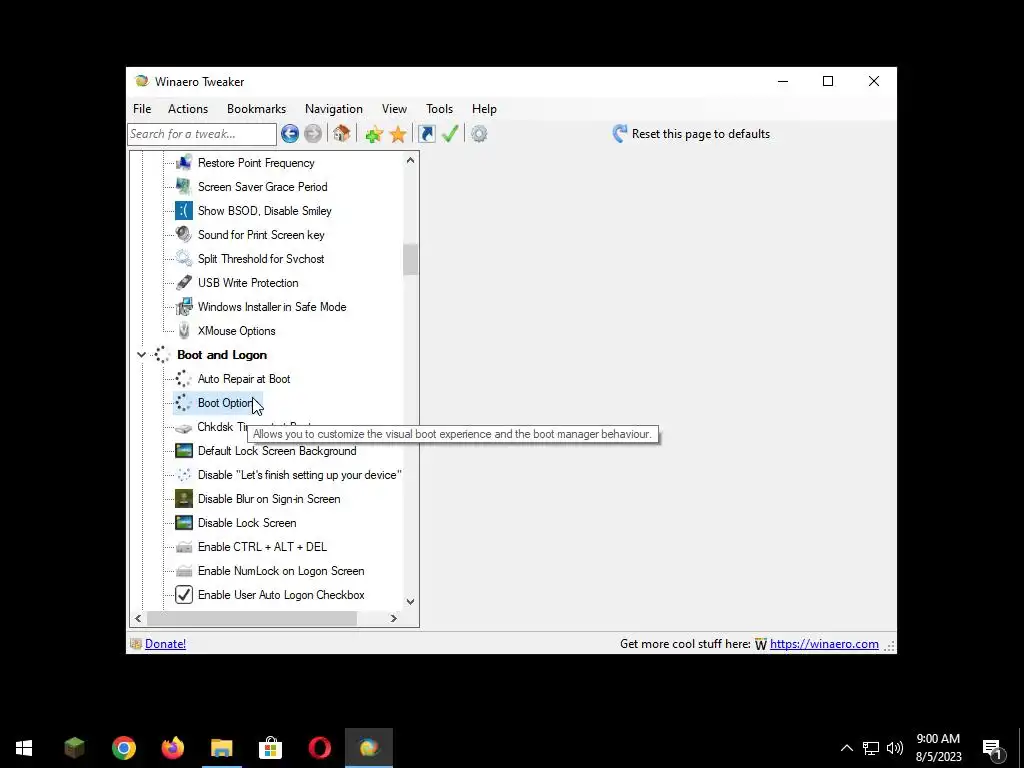Open the Navigation menu
This screenshot has height=768, width=1024.
[x=334, y=108]
